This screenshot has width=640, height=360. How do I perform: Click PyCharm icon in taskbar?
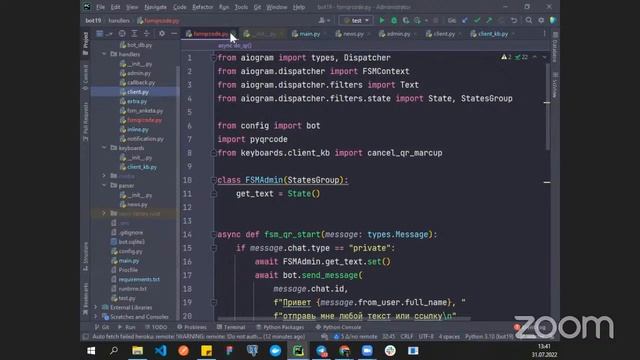click(x=298, y=351)
